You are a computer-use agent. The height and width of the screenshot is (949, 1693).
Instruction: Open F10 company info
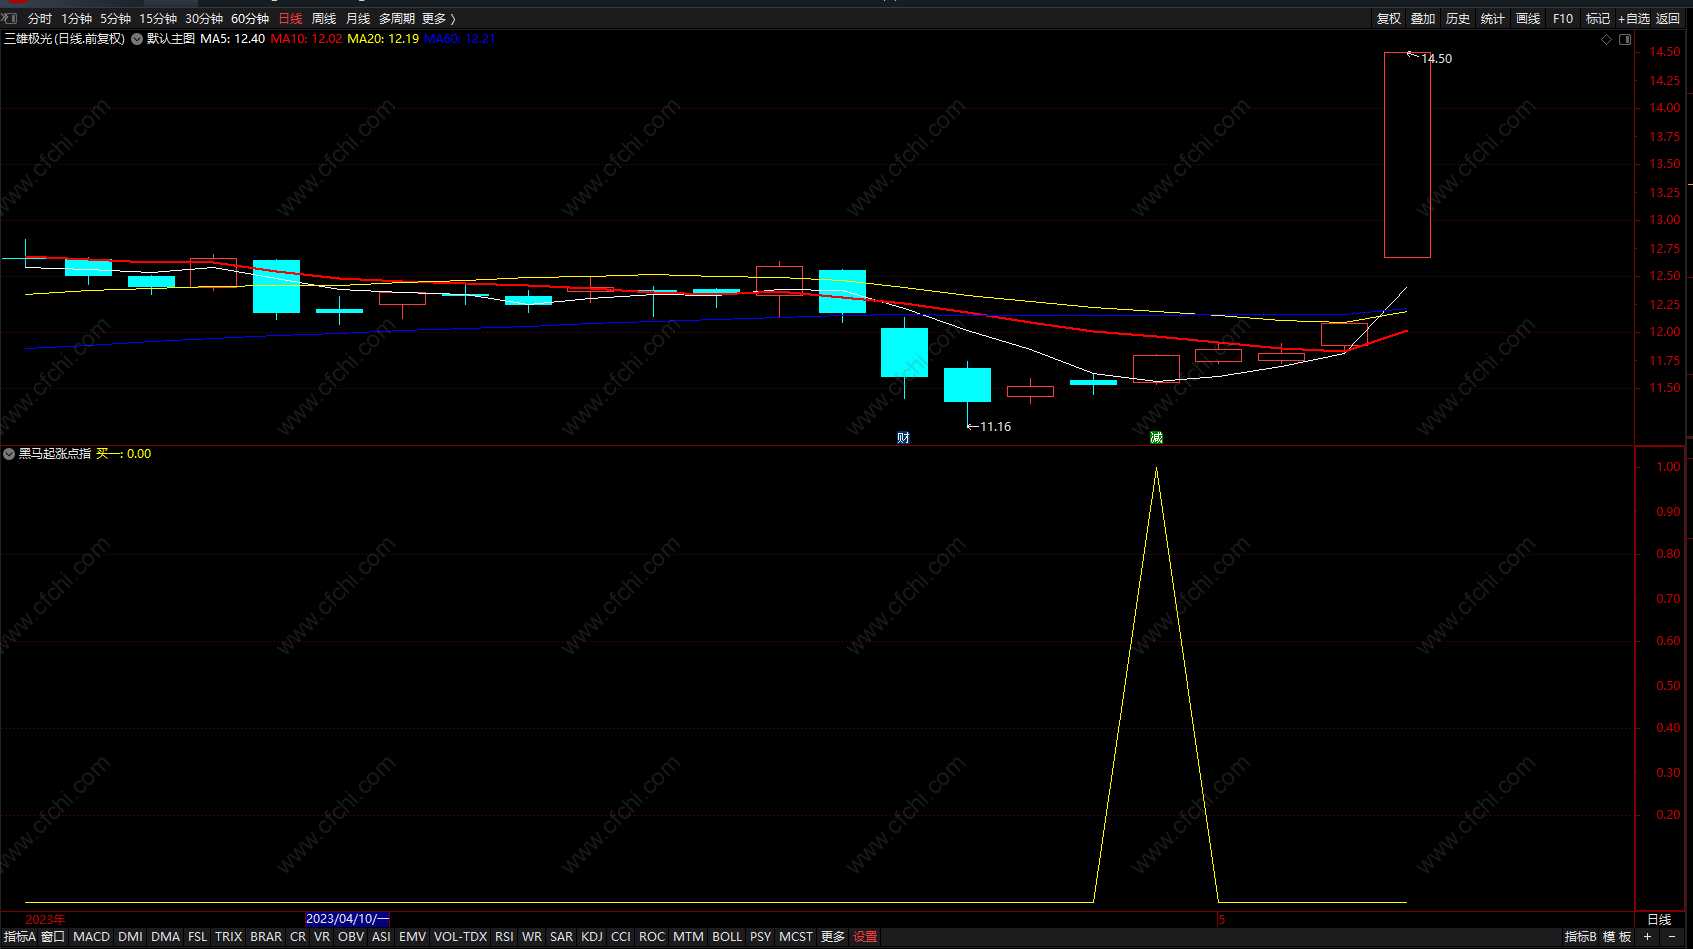coord(1563,19)
